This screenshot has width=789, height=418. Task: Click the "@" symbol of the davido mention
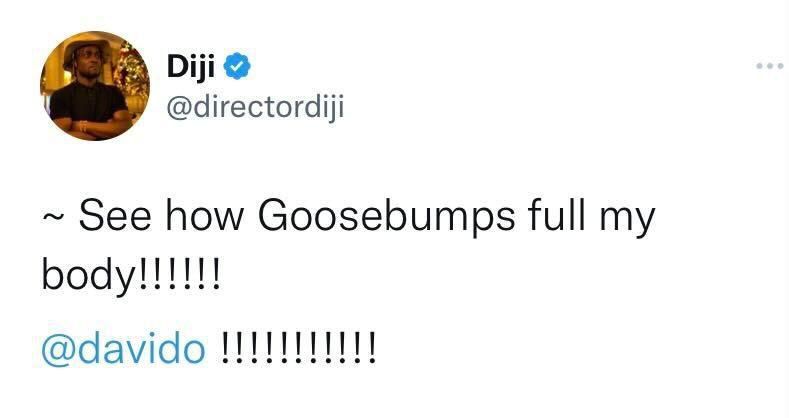click(55, 351)
